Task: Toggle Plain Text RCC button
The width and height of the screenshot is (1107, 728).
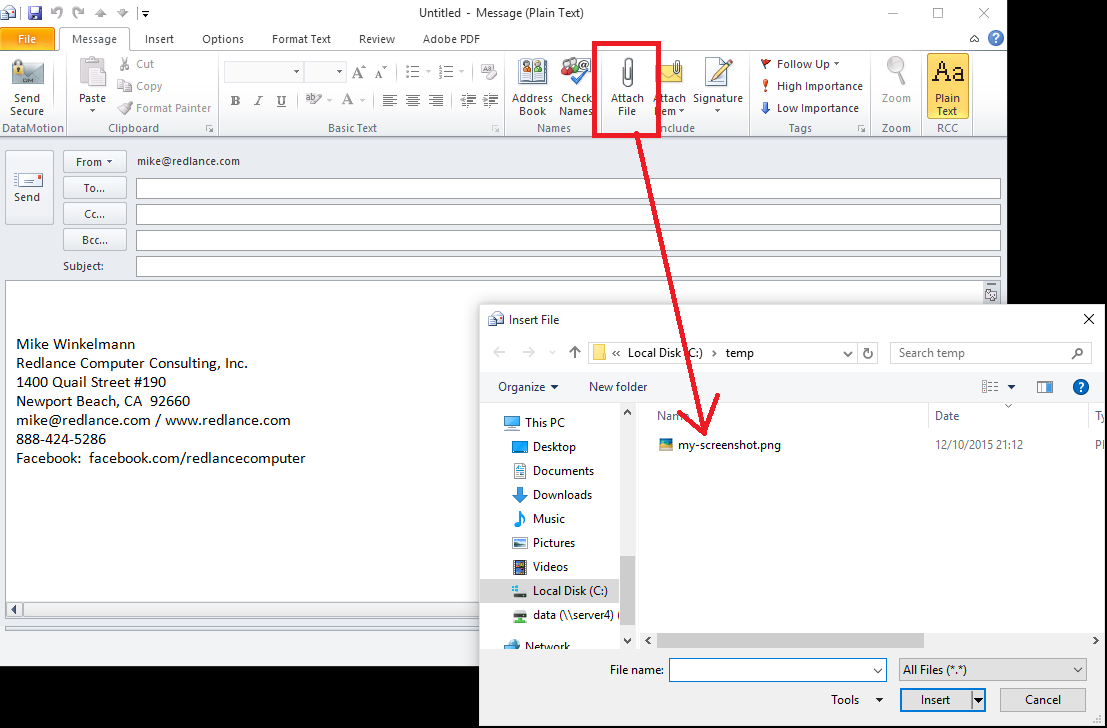Action: [947, 86]
